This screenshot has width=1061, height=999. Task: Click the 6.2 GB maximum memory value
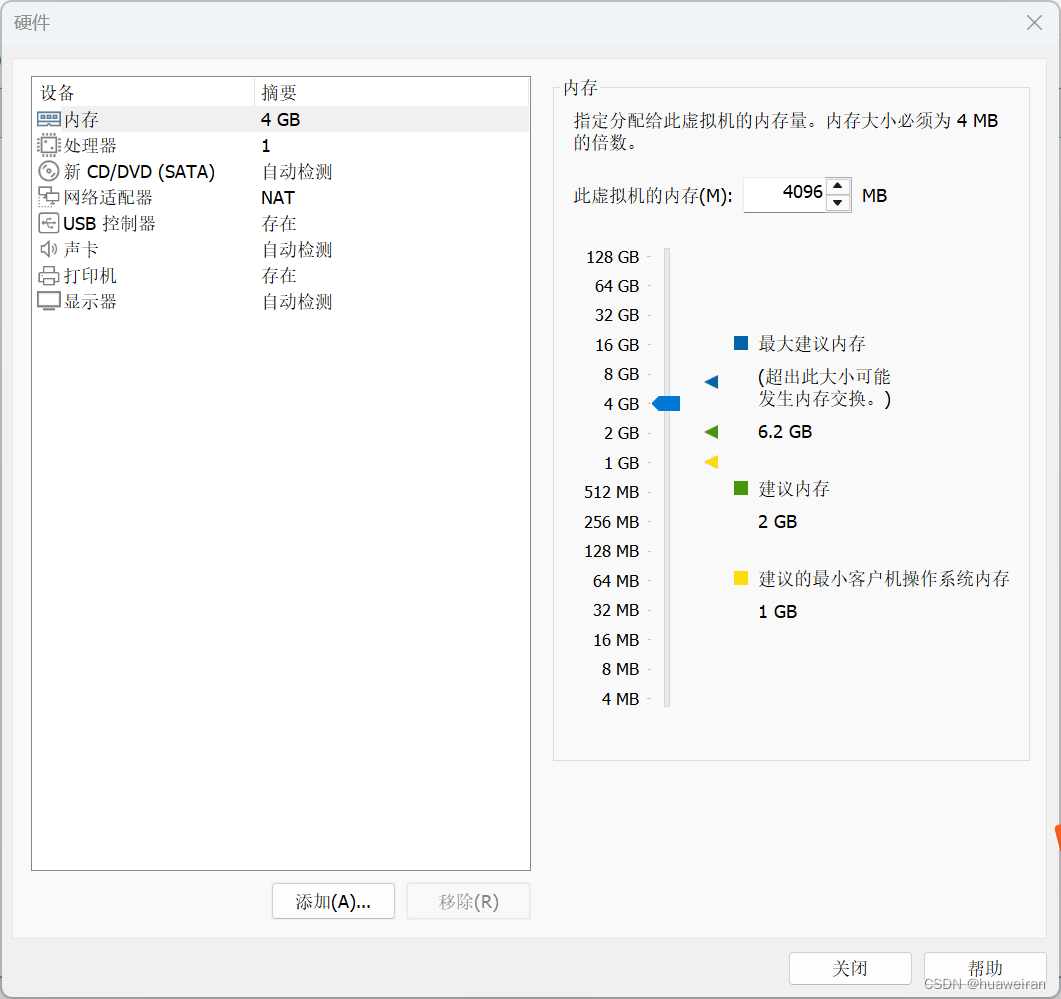point(785,432)
